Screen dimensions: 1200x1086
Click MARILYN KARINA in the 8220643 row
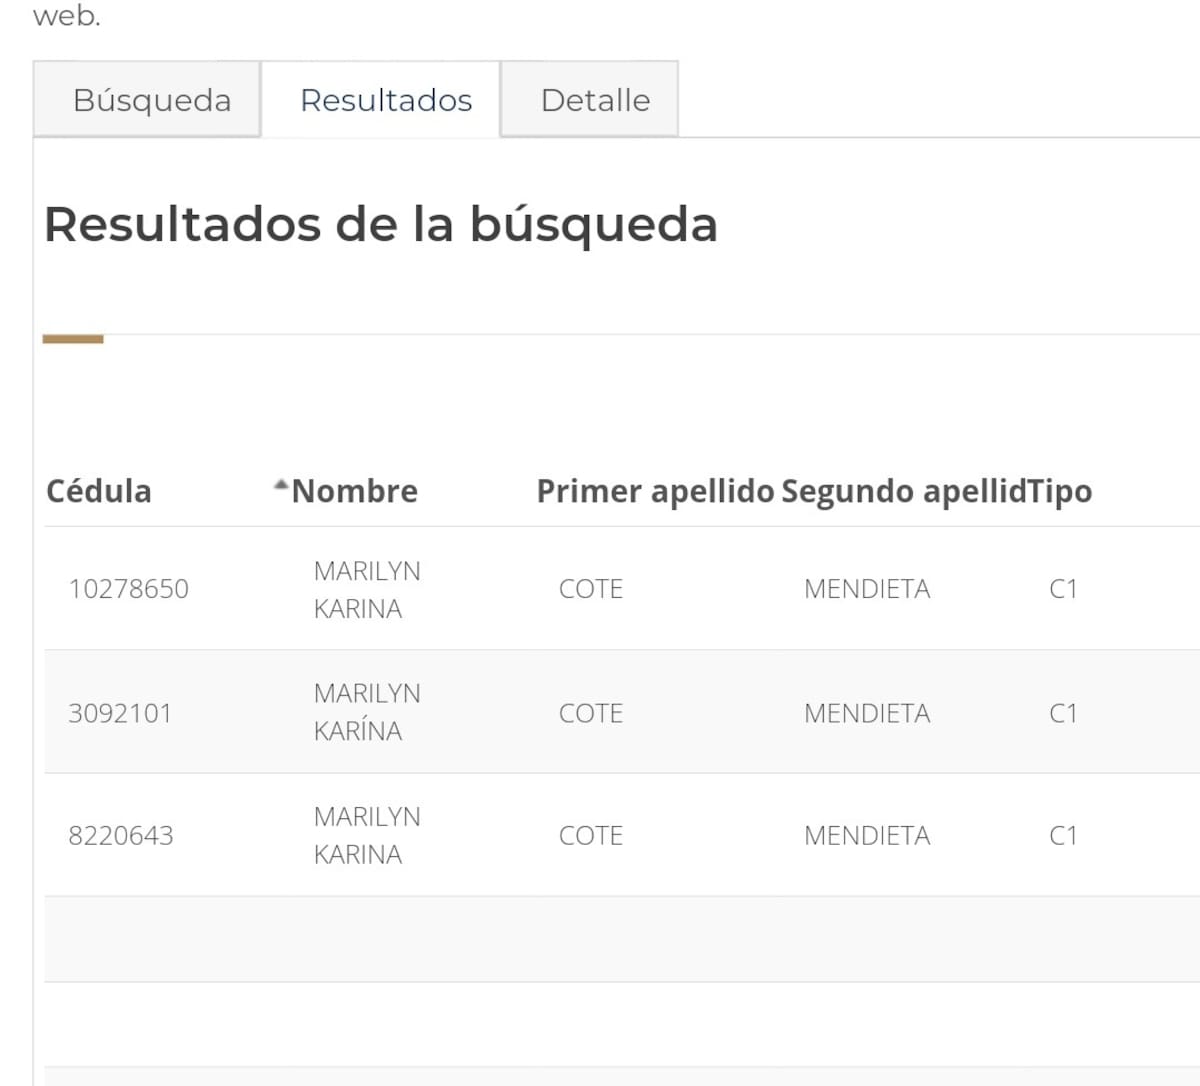click(367, 835)
